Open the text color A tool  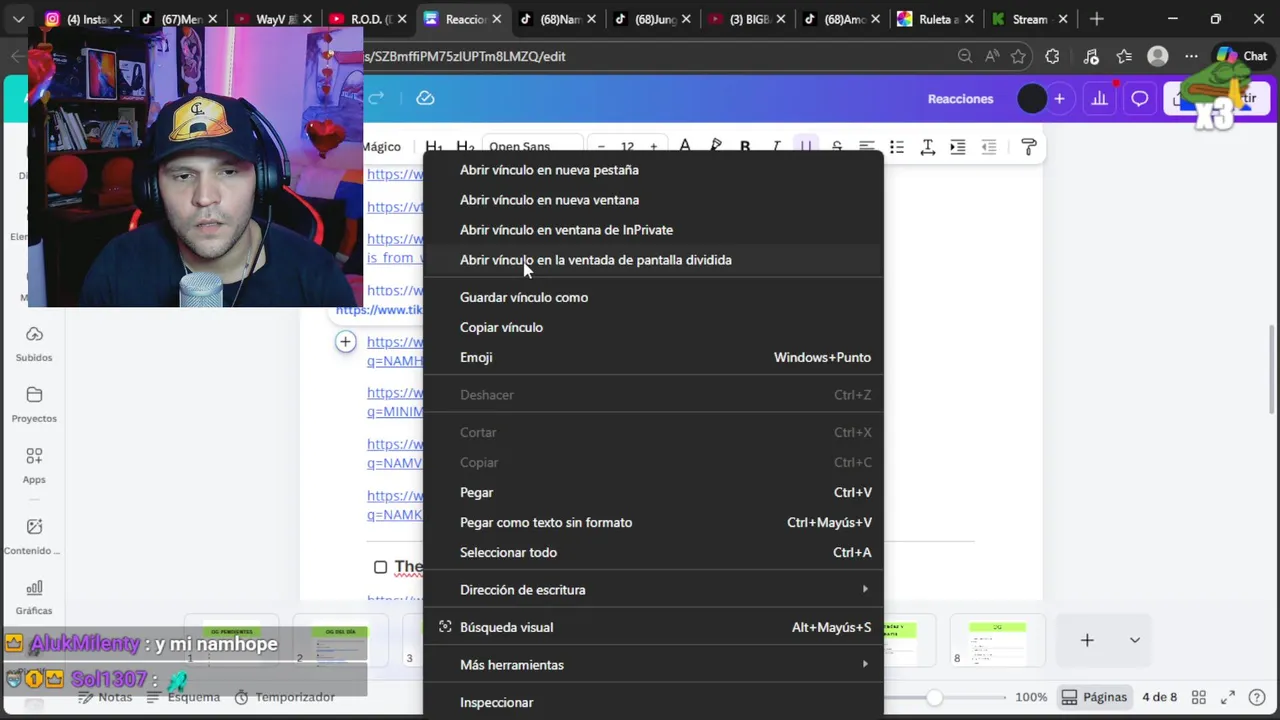click(685, 146)
